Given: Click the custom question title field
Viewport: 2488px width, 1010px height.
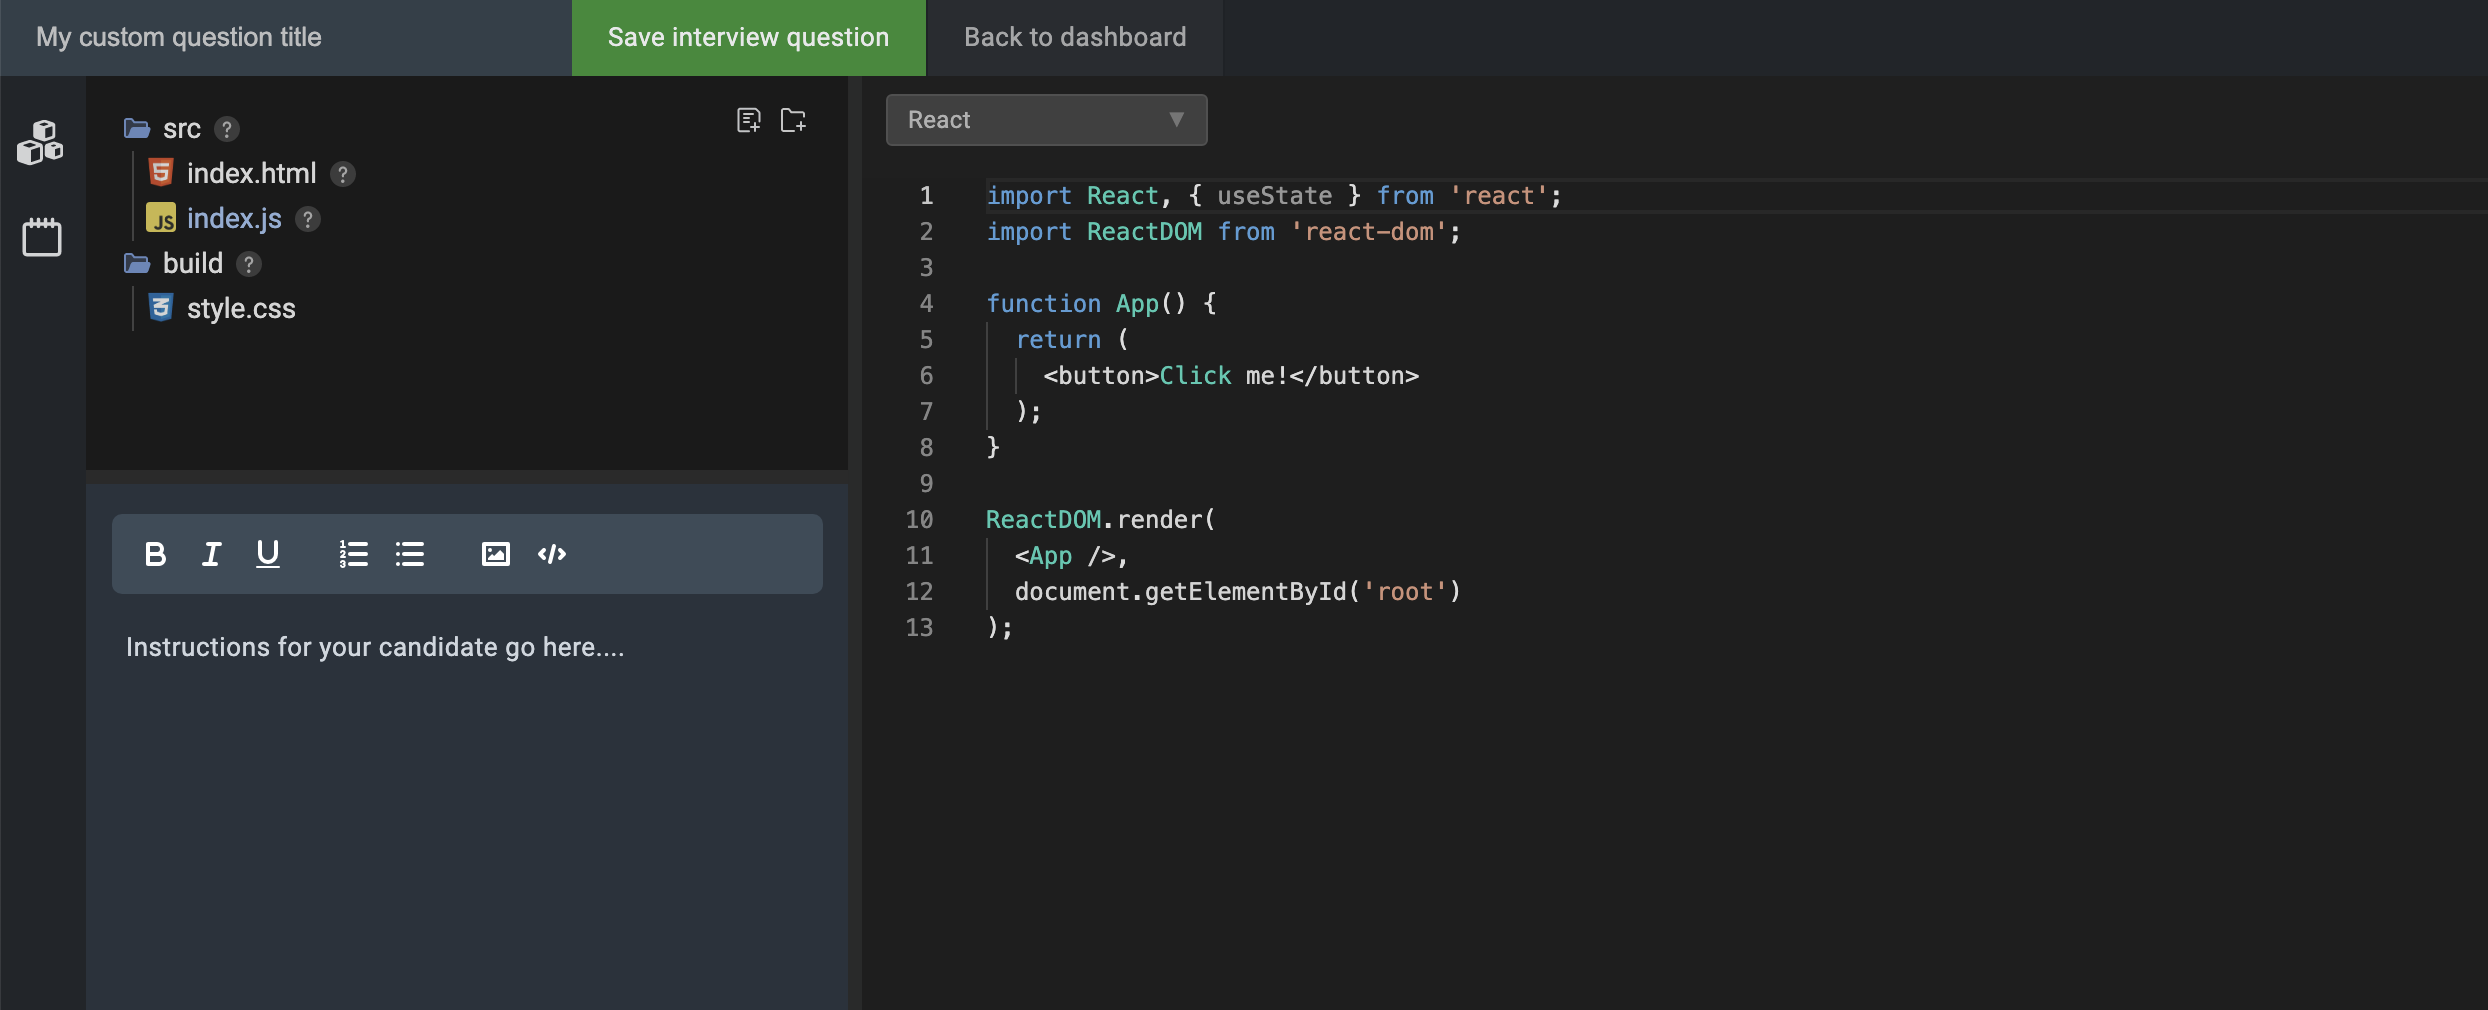Looking at the screenshot, I should (285, 38).
